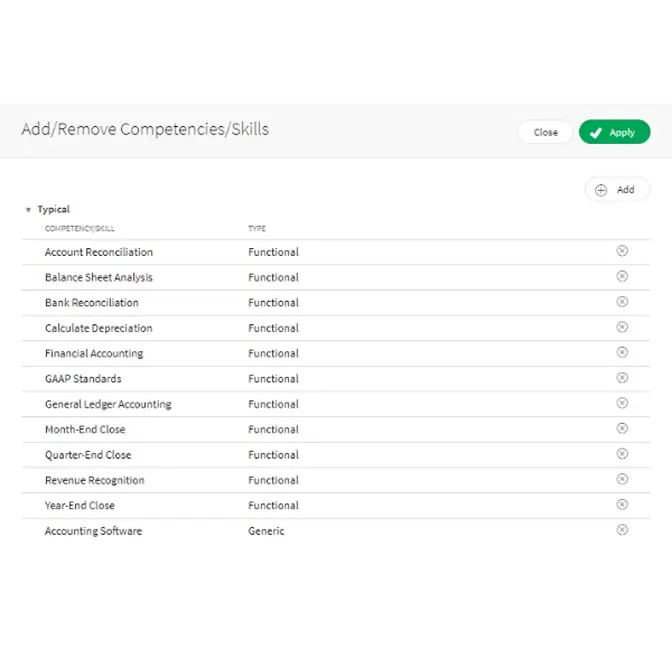
Task: Remove the Financial Accounting skill
Action: point(622,352)
